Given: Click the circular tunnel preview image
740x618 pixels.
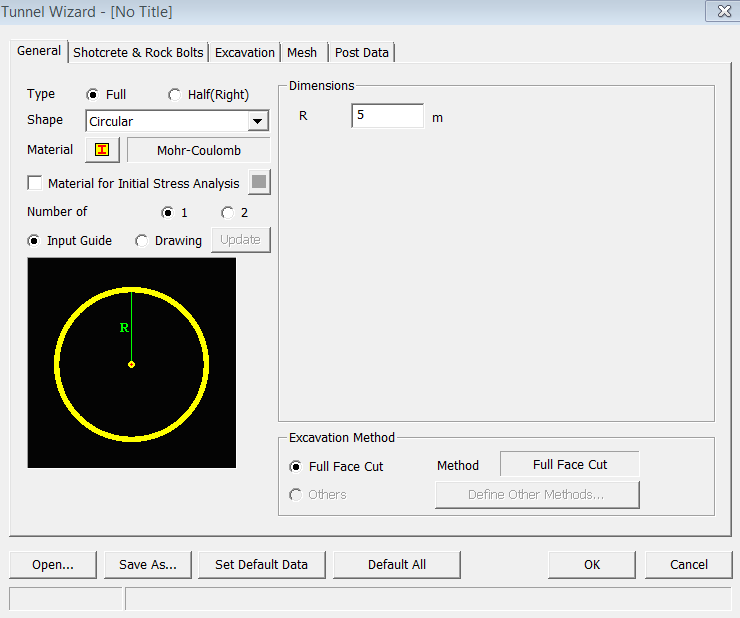Looking at the screenshot, I should (132, 363).
